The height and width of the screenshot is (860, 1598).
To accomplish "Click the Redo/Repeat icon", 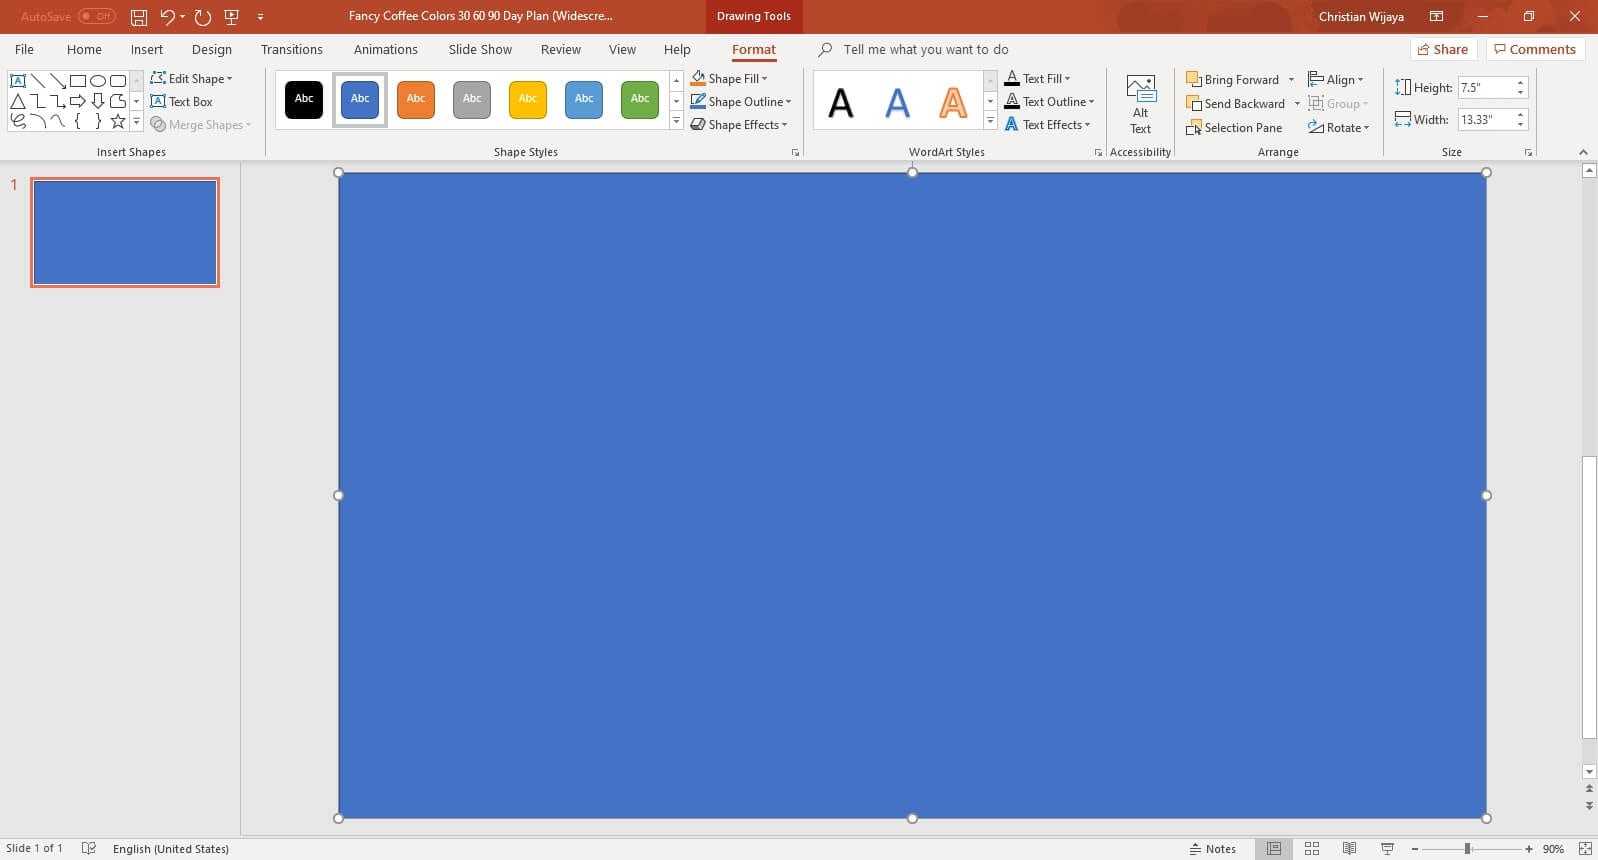I will pyautogui.click(x=203, y=17).
